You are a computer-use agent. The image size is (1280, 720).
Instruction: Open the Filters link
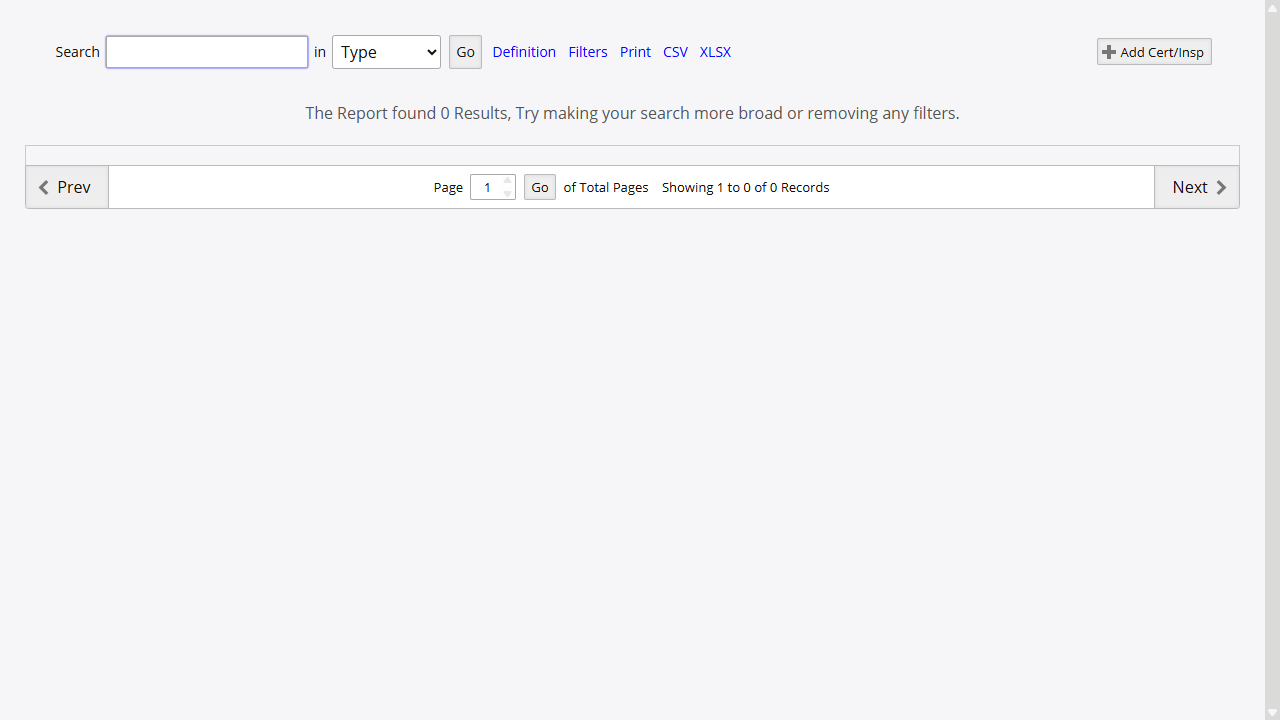(x=588, y=52)
